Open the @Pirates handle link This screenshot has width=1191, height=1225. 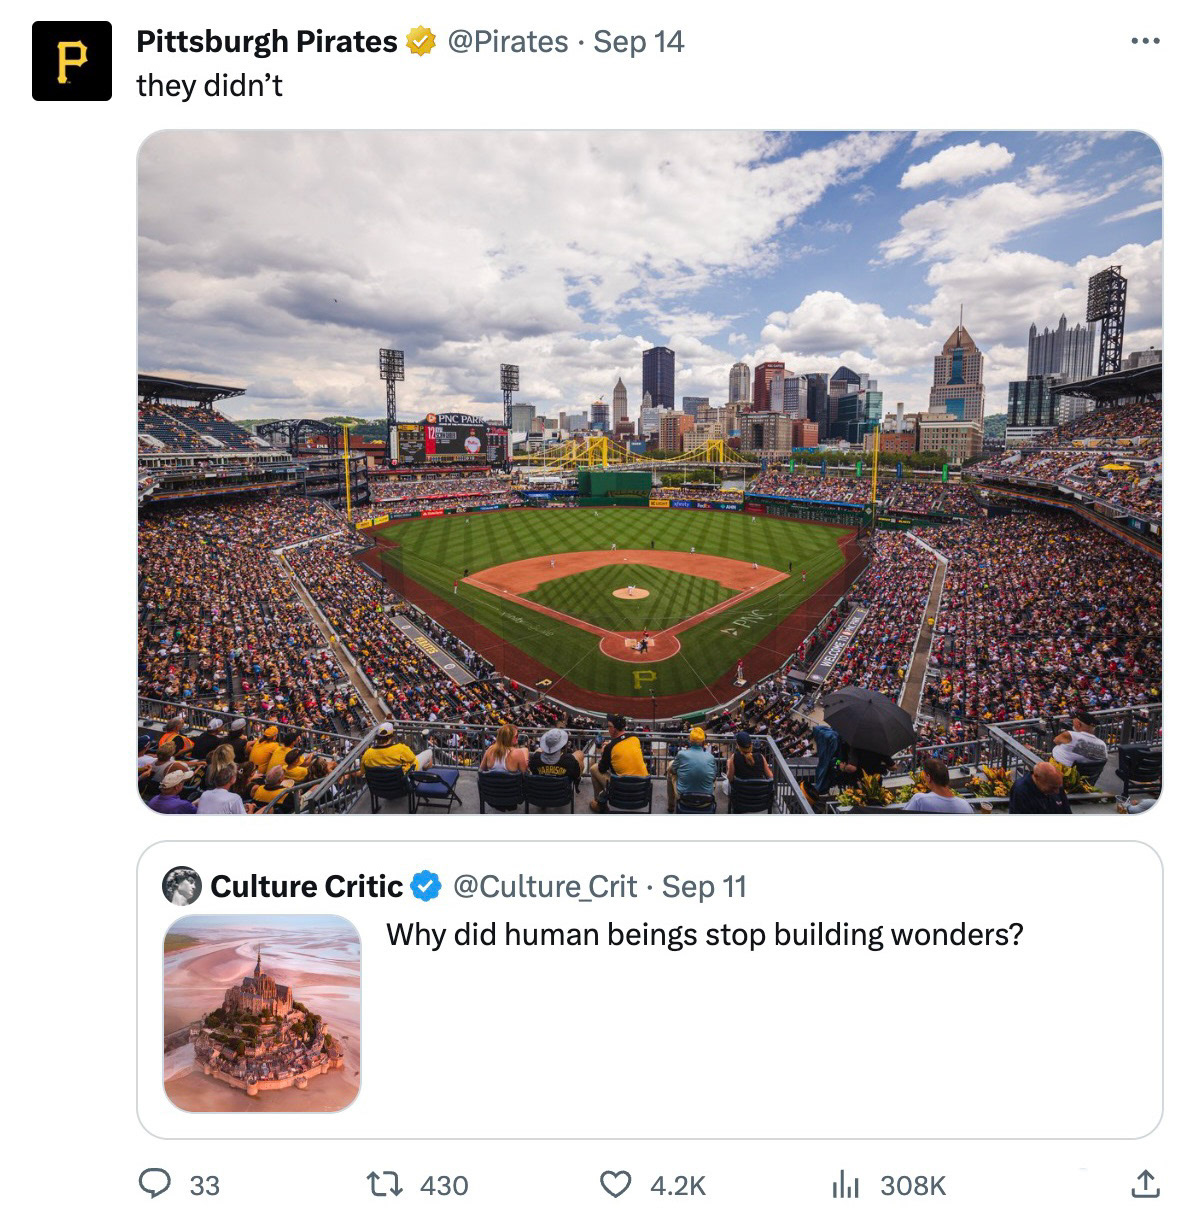coord(507,42)
